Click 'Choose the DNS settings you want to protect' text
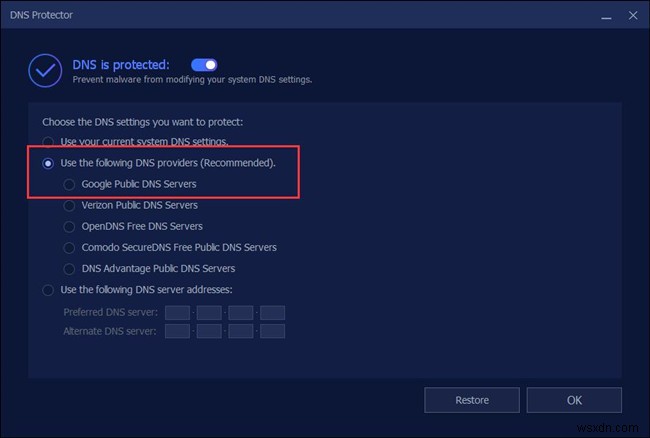The width and height of the screenshot is (650, 438). (x=143, y=122)
